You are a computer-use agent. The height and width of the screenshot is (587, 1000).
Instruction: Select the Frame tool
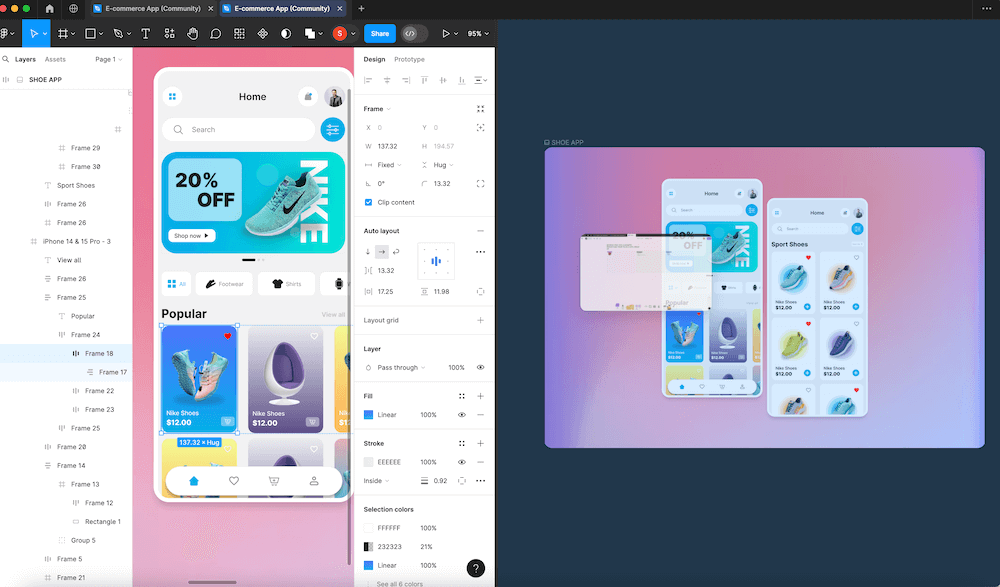pyautogui.click(x=64, y=33)
